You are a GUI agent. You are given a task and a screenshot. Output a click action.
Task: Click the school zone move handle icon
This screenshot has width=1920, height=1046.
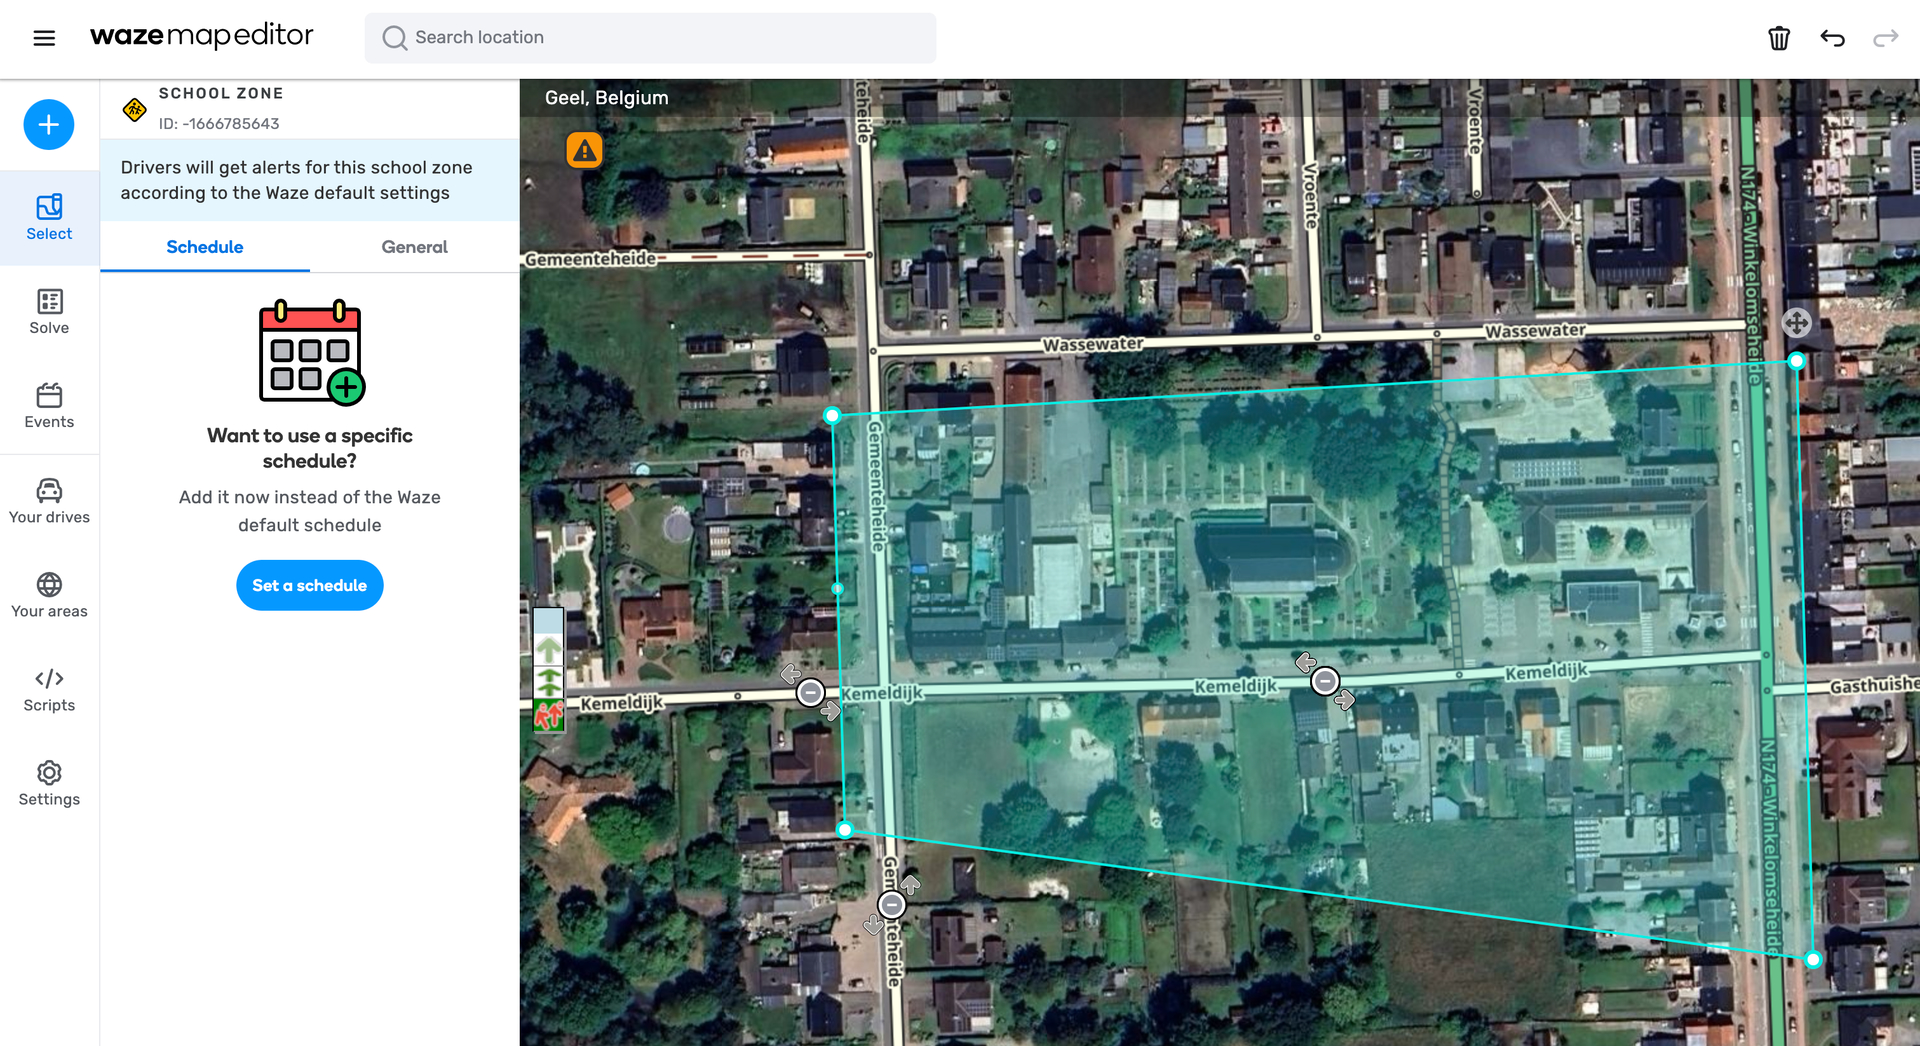tap(1796, 323)
